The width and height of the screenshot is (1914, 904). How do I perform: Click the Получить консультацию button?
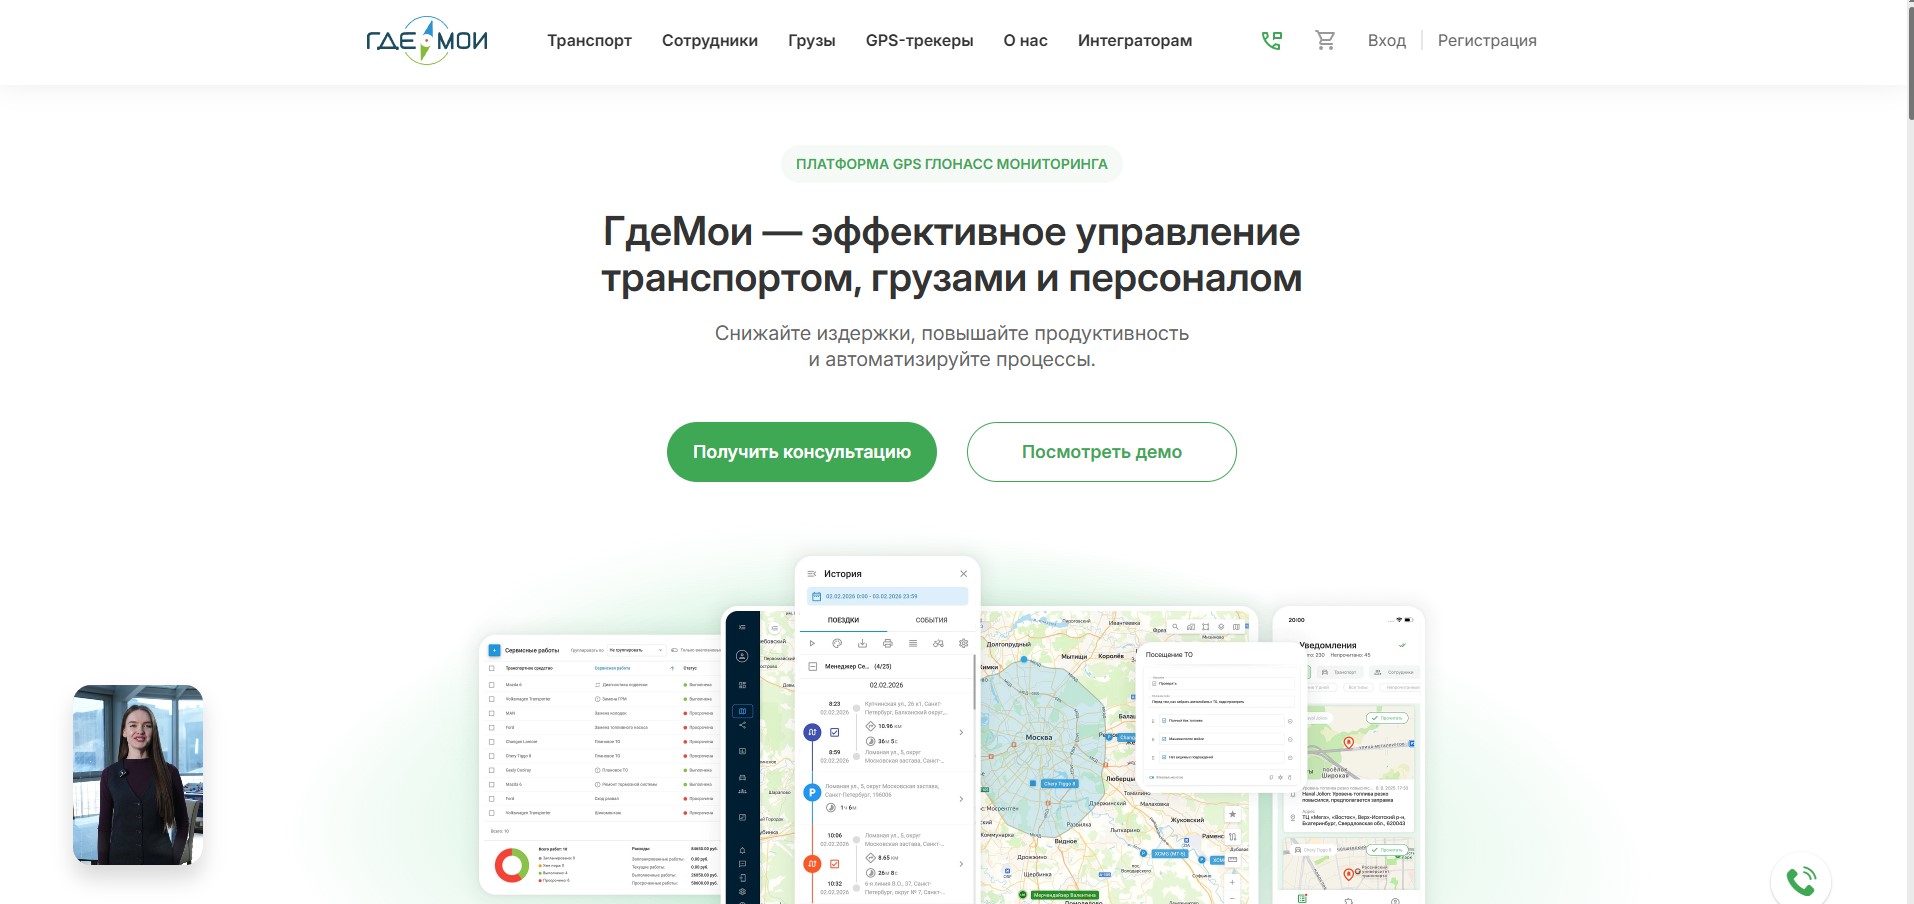point(802,452)
